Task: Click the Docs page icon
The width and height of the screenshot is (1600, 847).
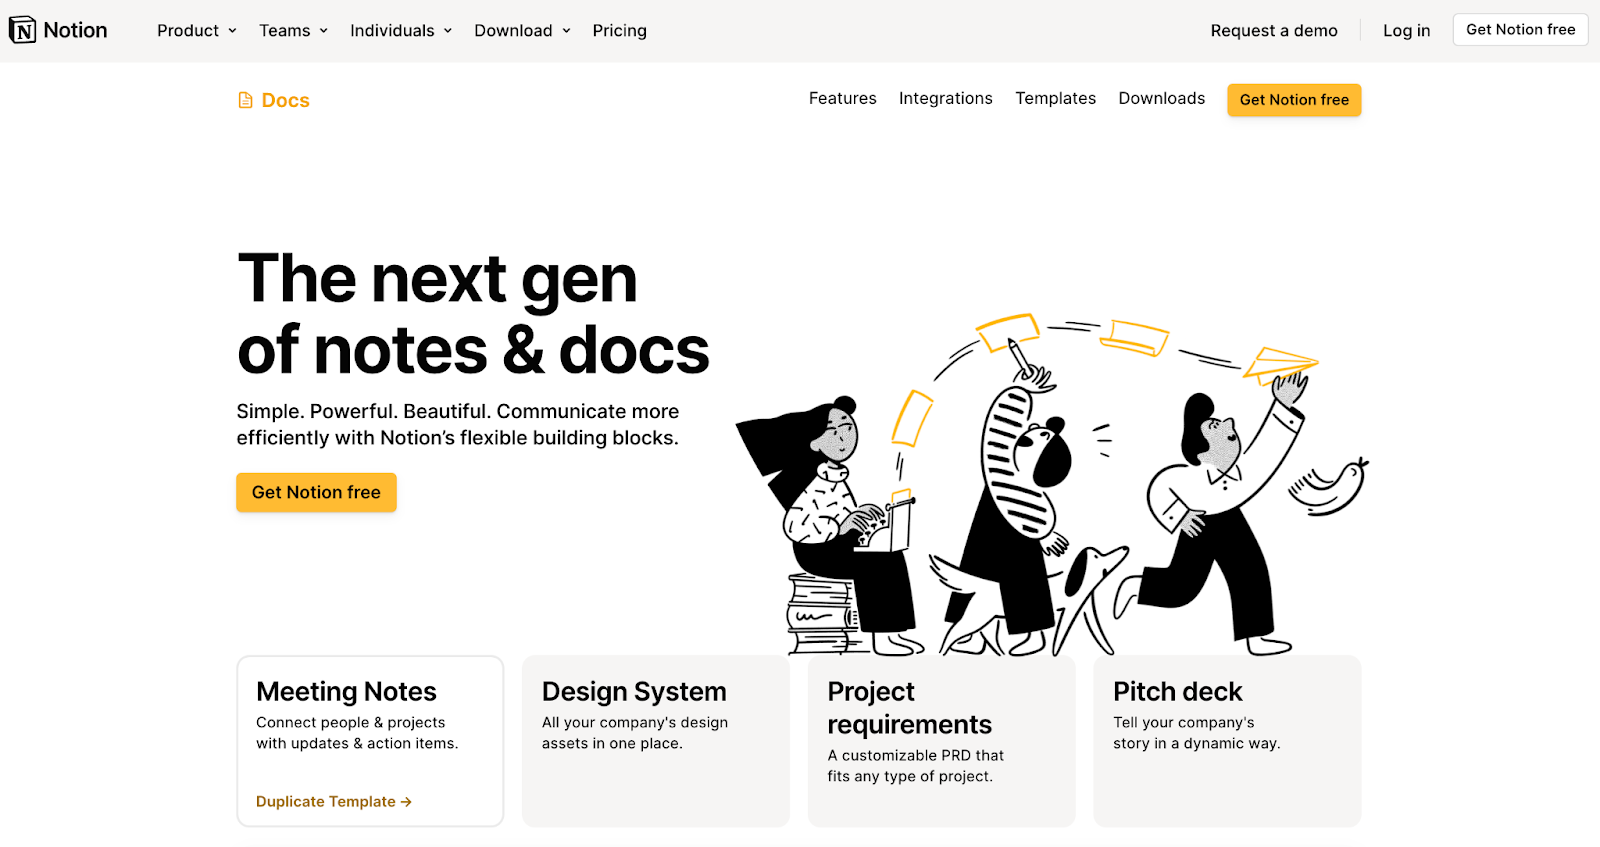Action: point(245,100)
